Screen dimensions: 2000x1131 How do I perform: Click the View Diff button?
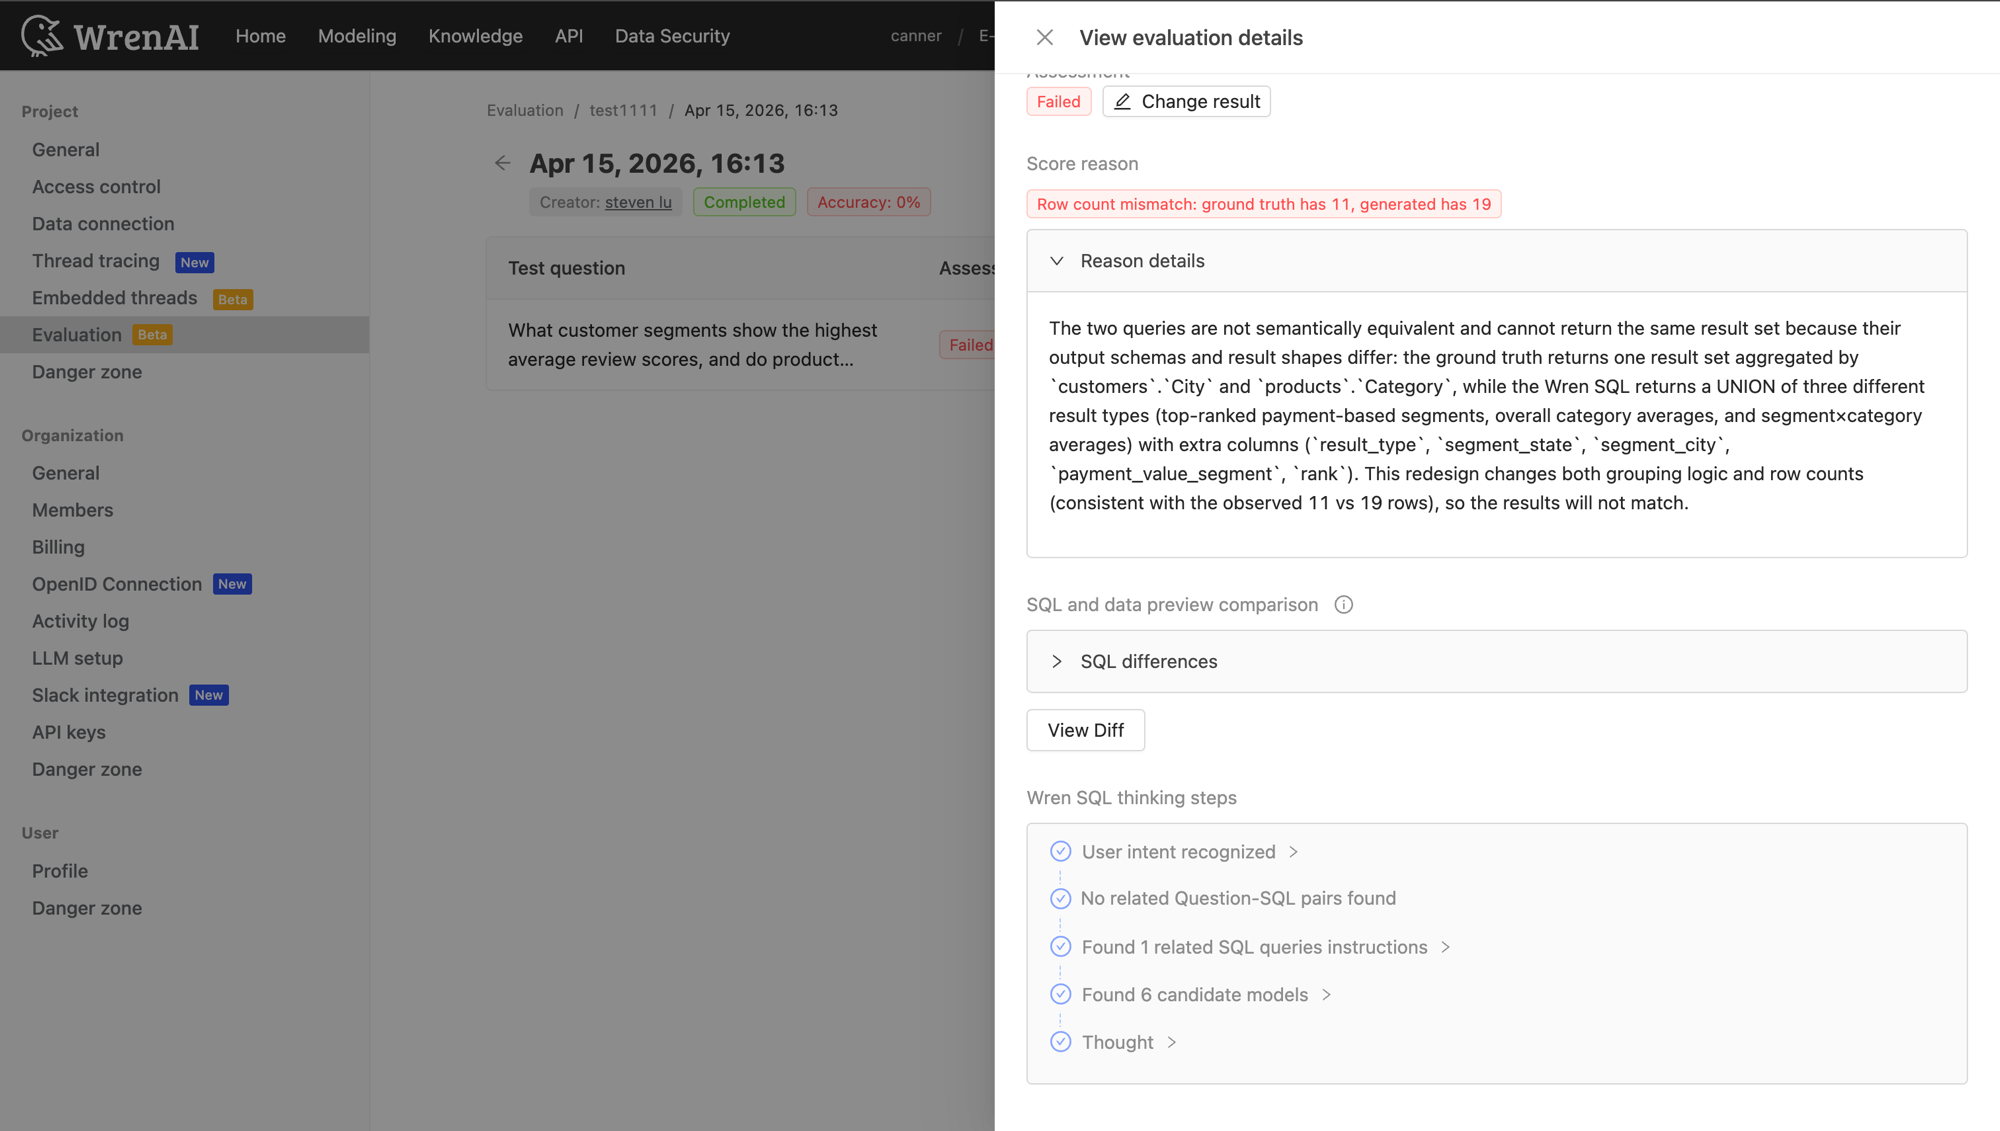pos(1085,730)
